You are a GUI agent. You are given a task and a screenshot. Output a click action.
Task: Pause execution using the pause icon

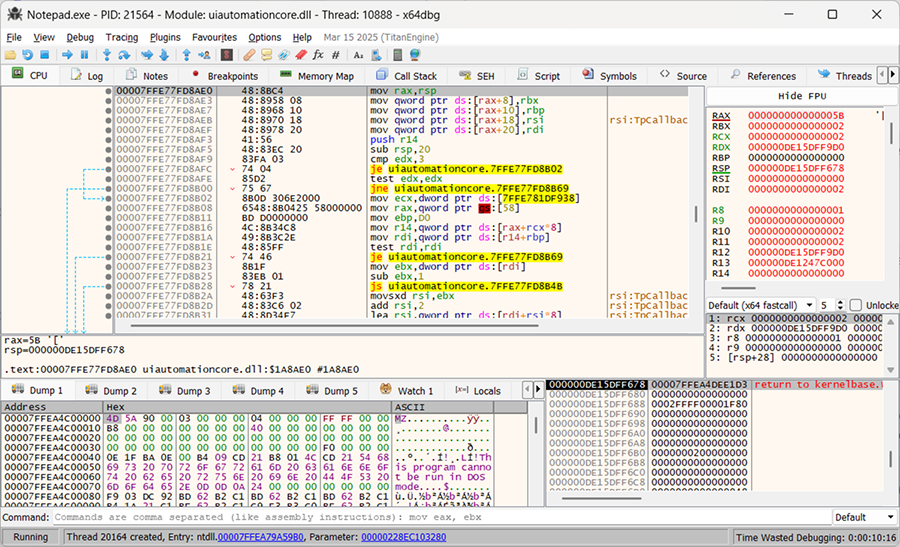84,55
